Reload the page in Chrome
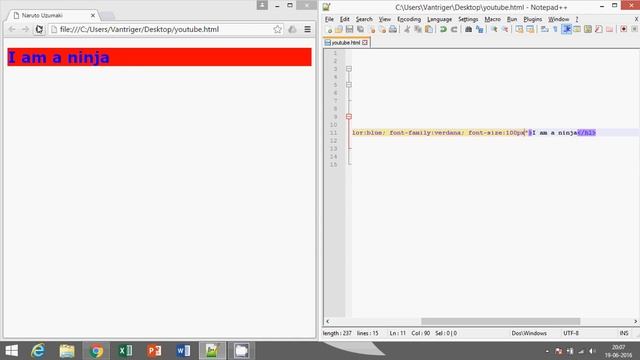This screenshot has height=360, width=640. (39, 29)
